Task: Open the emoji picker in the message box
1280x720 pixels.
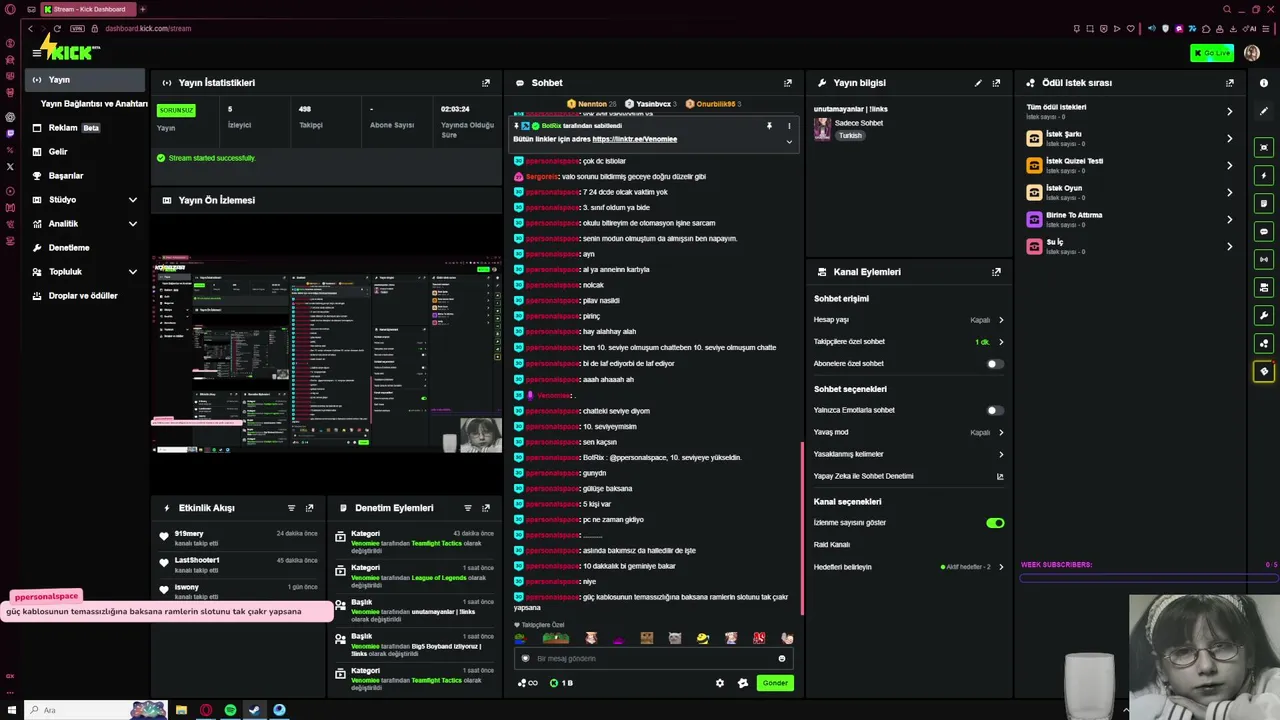Action: pos(782,658)
